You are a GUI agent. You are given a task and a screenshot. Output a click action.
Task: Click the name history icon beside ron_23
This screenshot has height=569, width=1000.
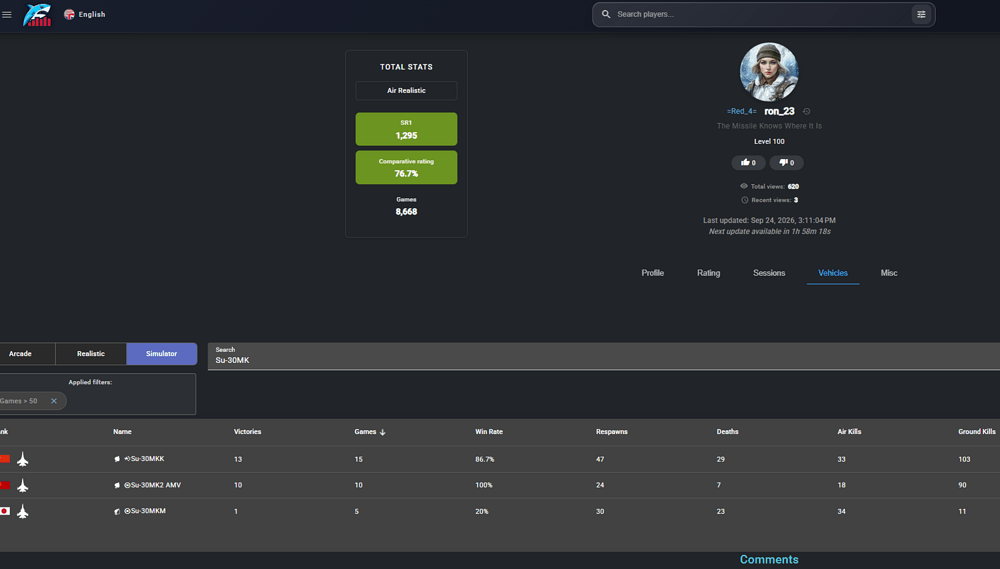807,111
